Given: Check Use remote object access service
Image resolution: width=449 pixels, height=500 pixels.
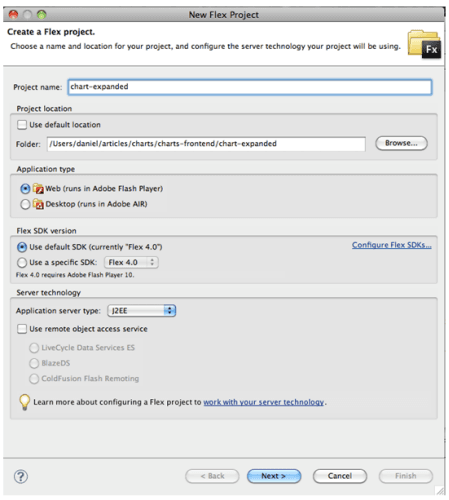Looking at the screenshot, I should click(x=22, y=329).
